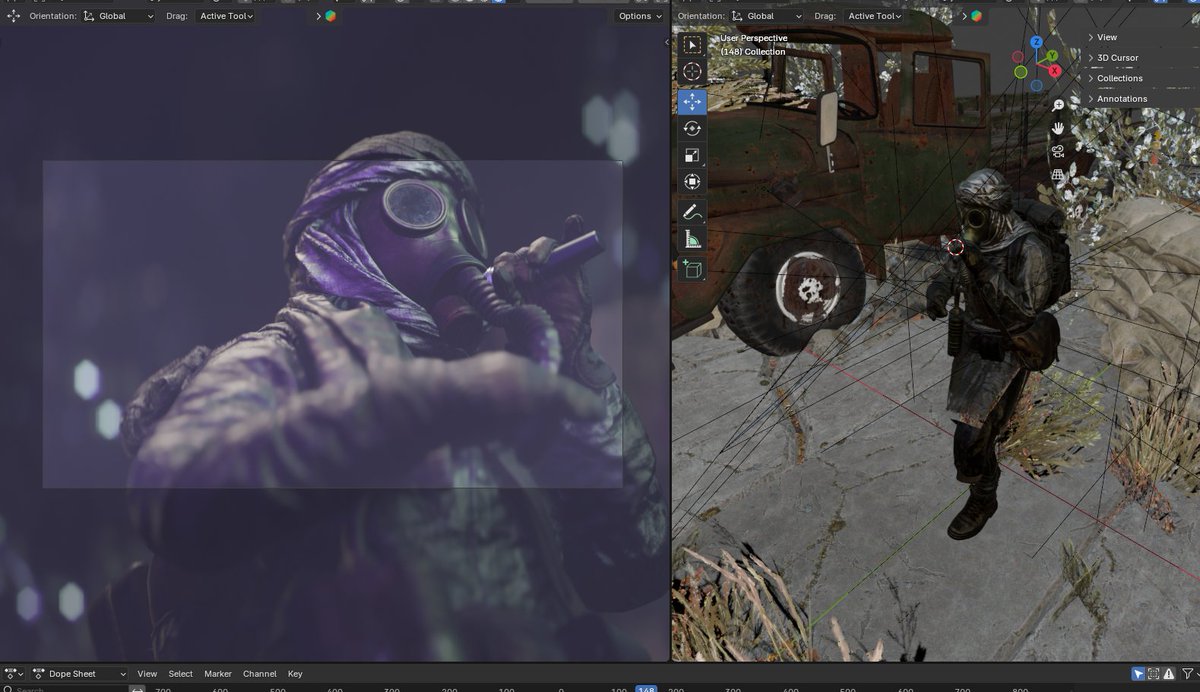
Task: Open the Dope Sheet mode dropdown
Action: 79,674
